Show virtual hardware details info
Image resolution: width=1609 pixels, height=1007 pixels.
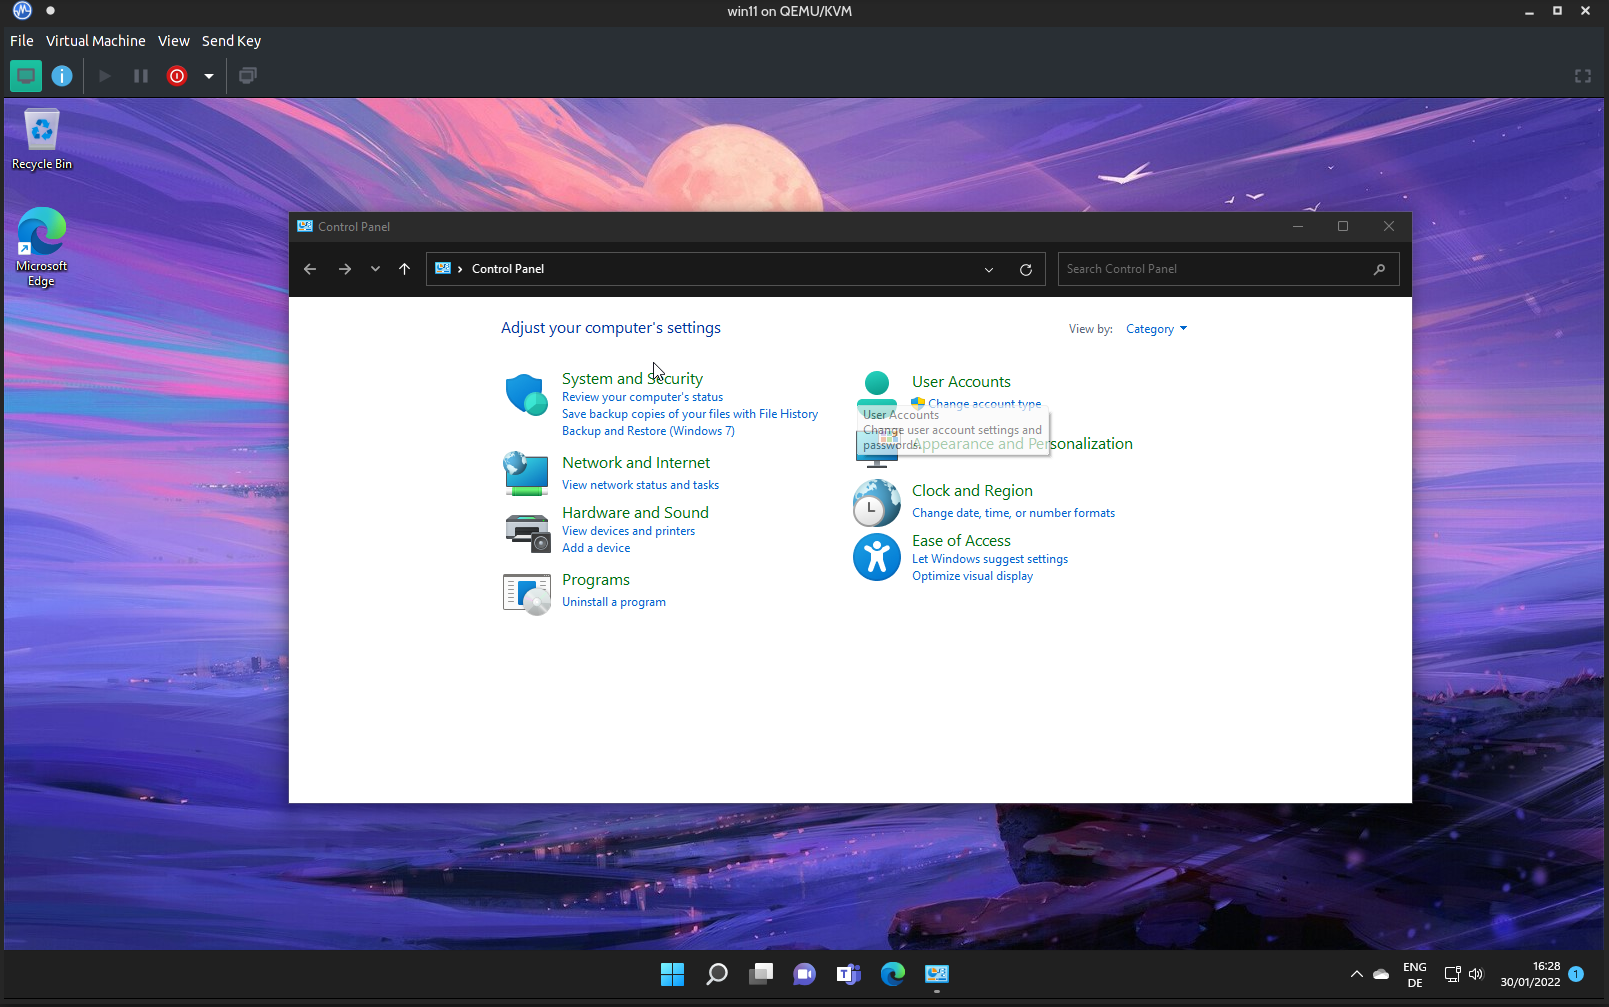pyautogui.click(x=62, y=76)
